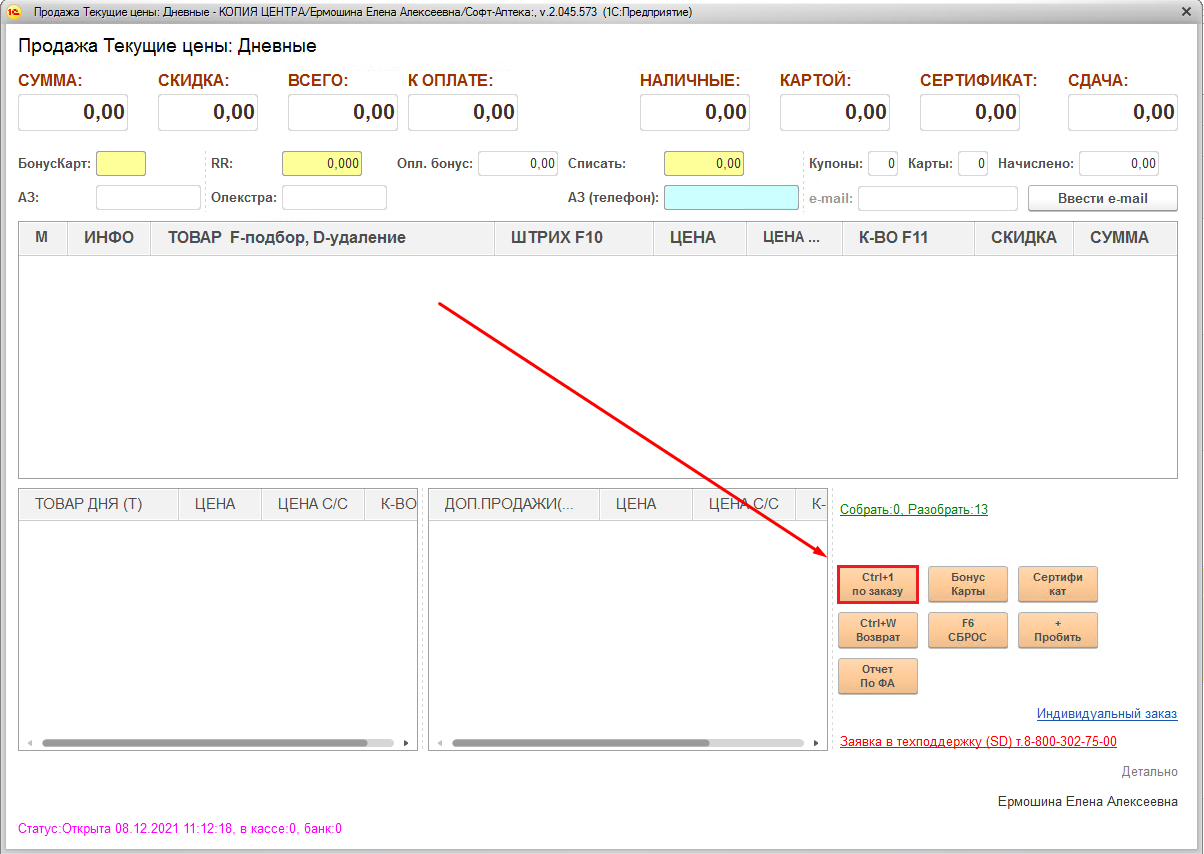Select the Олекстра input field
The image size is (1204, 854).
[x=334, y=198]
